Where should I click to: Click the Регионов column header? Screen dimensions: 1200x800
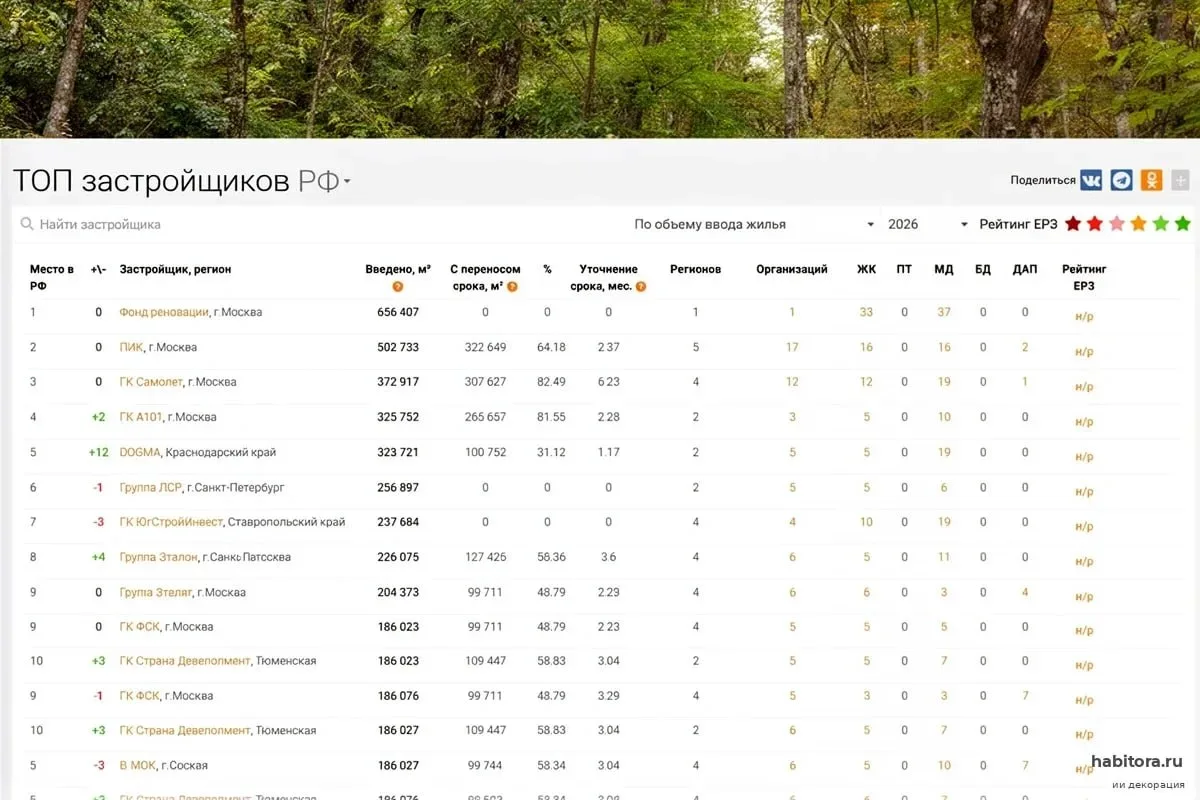695,269
